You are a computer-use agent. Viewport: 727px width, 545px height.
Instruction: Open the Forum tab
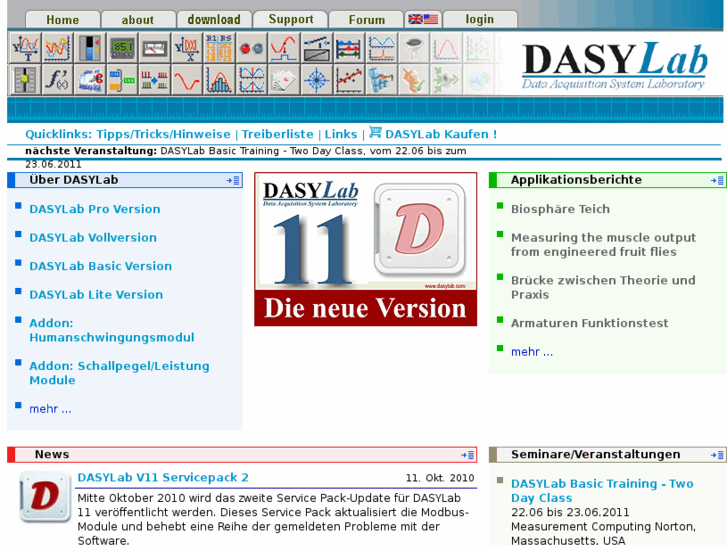click(x=366, y=20)
